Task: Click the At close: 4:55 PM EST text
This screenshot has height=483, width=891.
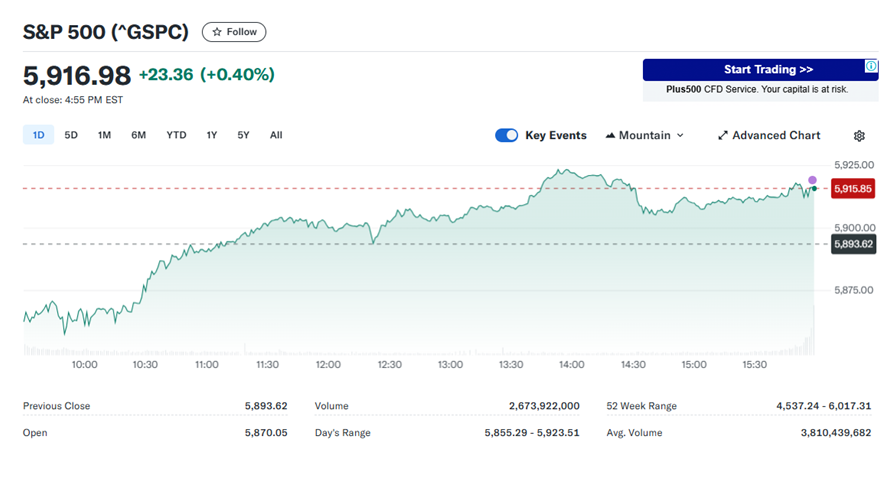Action: (73, 100)
